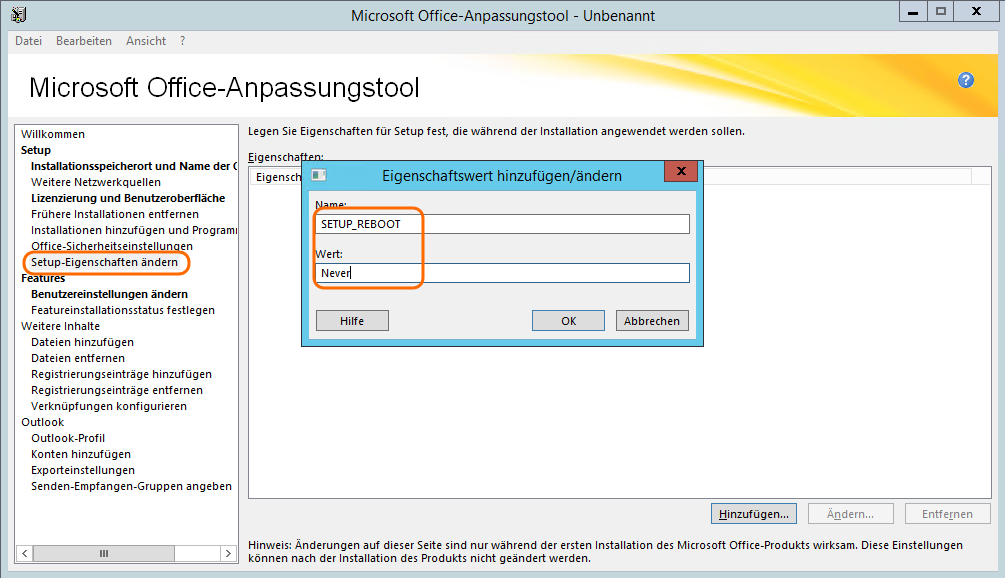
Task: Go to Registrierungseinträge hinzufügen
Action: pos(121,374)
